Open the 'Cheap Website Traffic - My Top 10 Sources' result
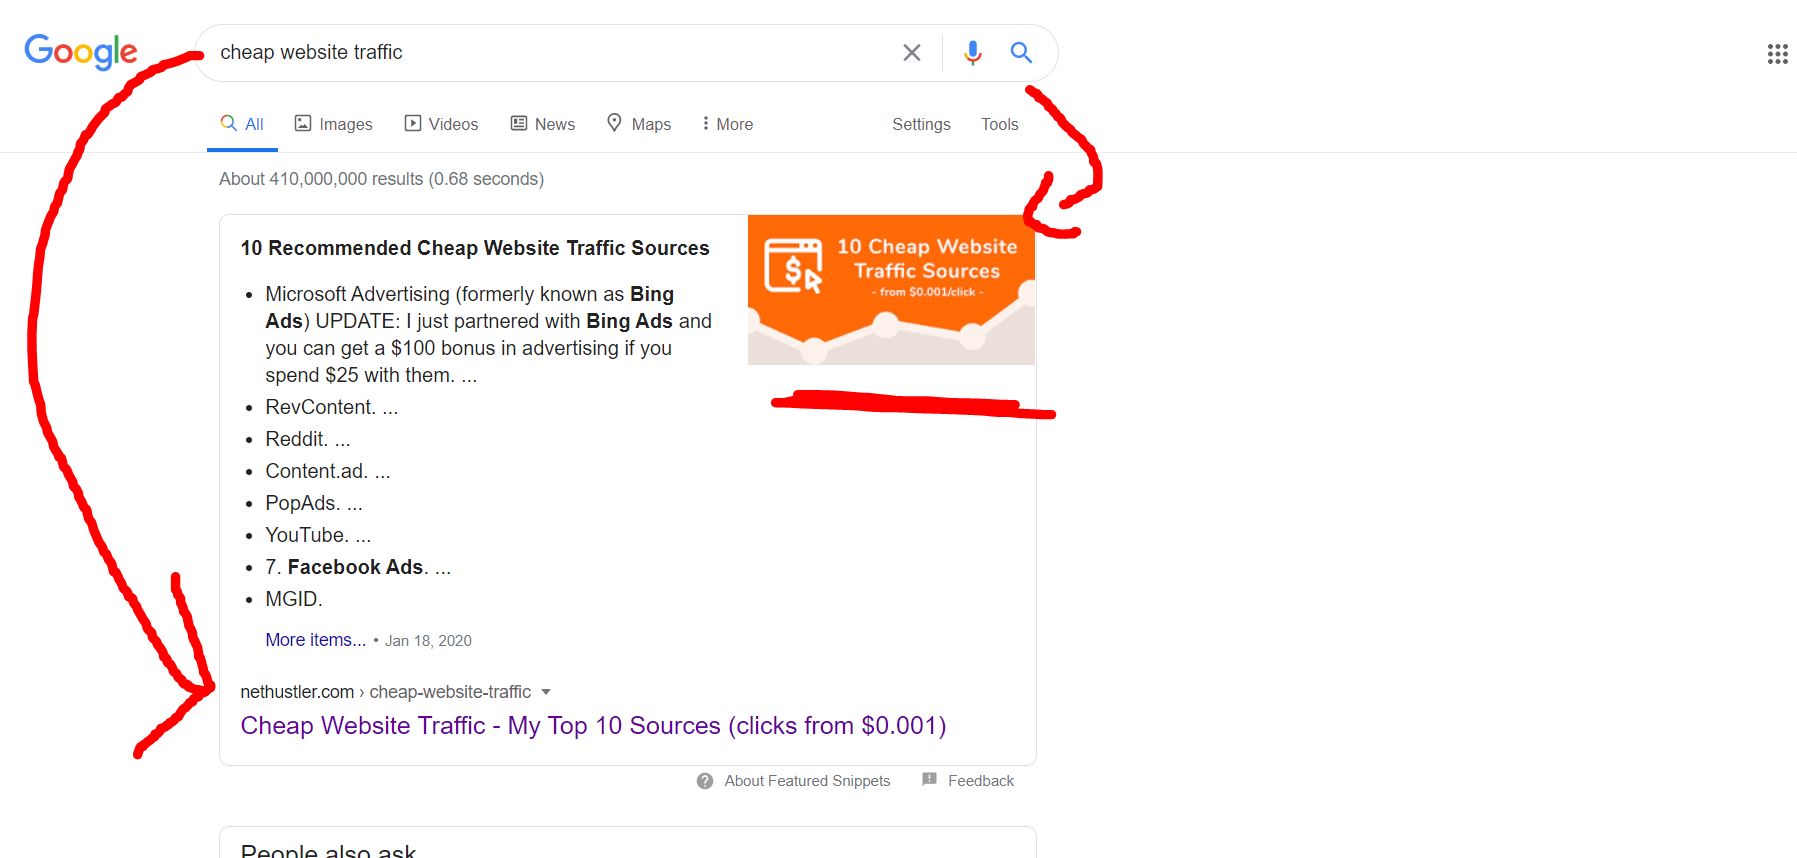The width and height of the screenshot is (1797, 858). (x=593, y=726)
